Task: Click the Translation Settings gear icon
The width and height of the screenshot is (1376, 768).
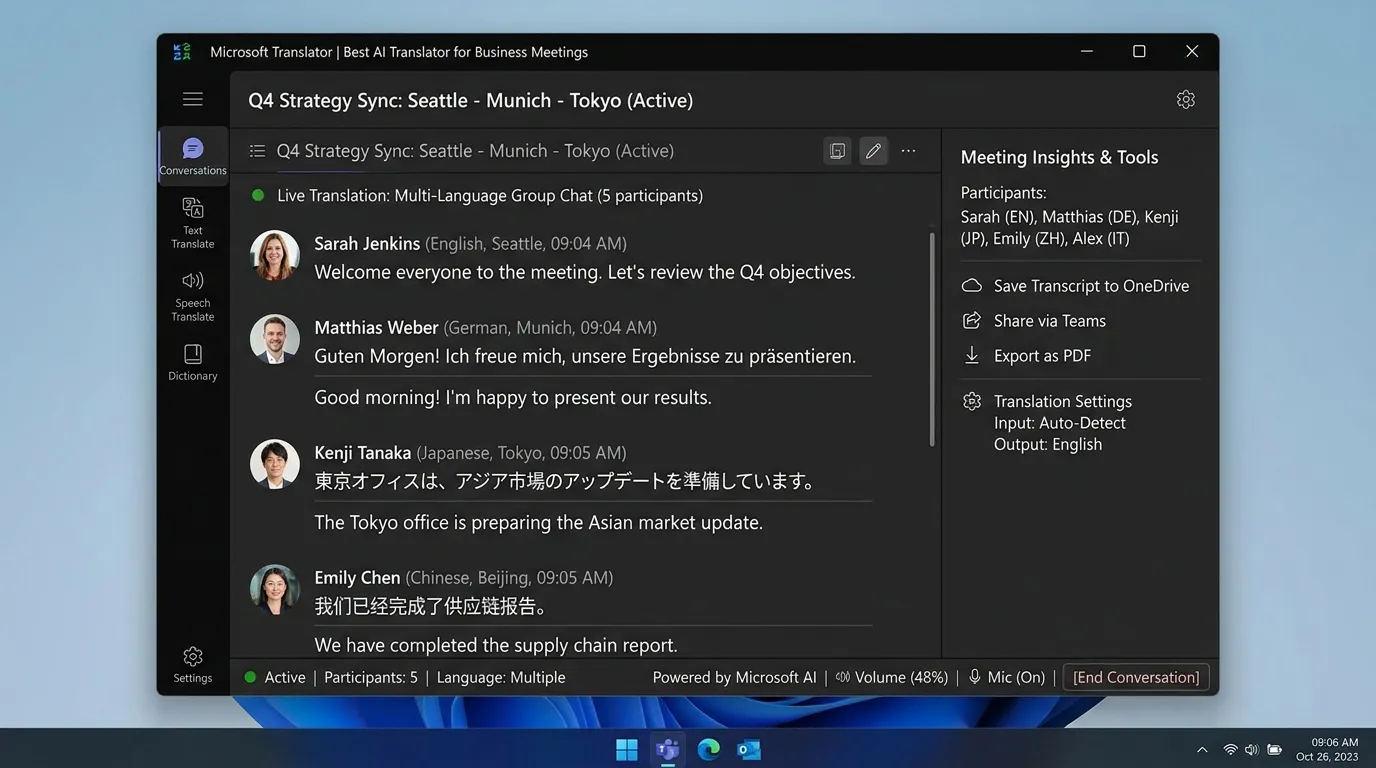Action: [x=972, y=401]
